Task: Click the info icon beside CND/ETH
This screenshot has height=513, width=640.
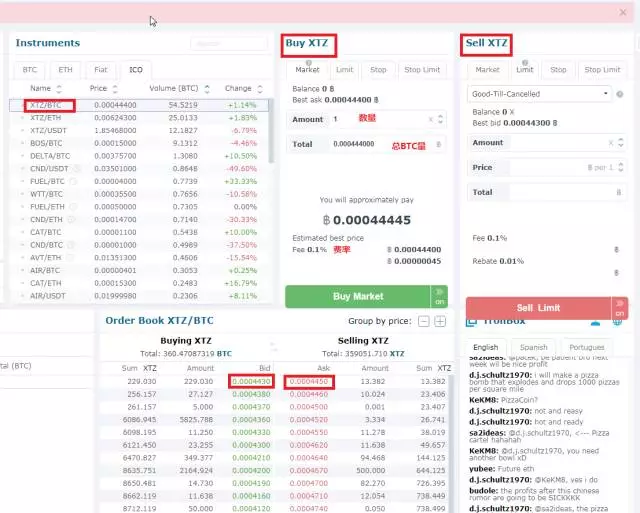Action: 71,220
